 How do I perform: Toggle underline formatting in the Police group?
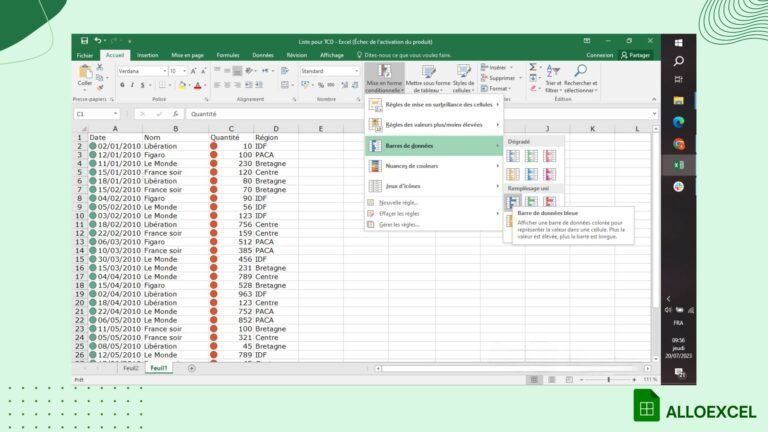click(x=143, y=85)
